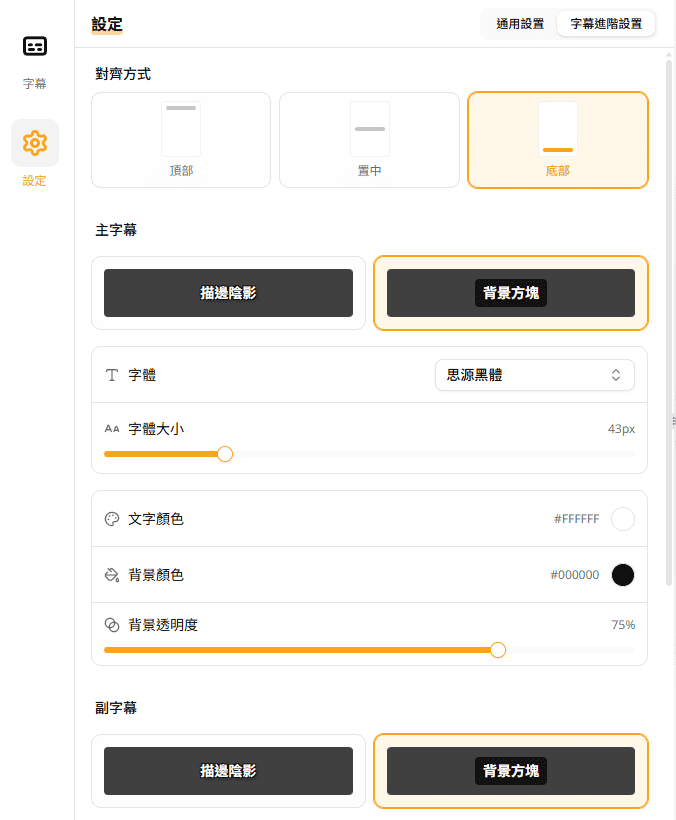Choose 背景方塊 style for main subtitle
Viewport: 676px width, 820px height.
pos(510,293)
